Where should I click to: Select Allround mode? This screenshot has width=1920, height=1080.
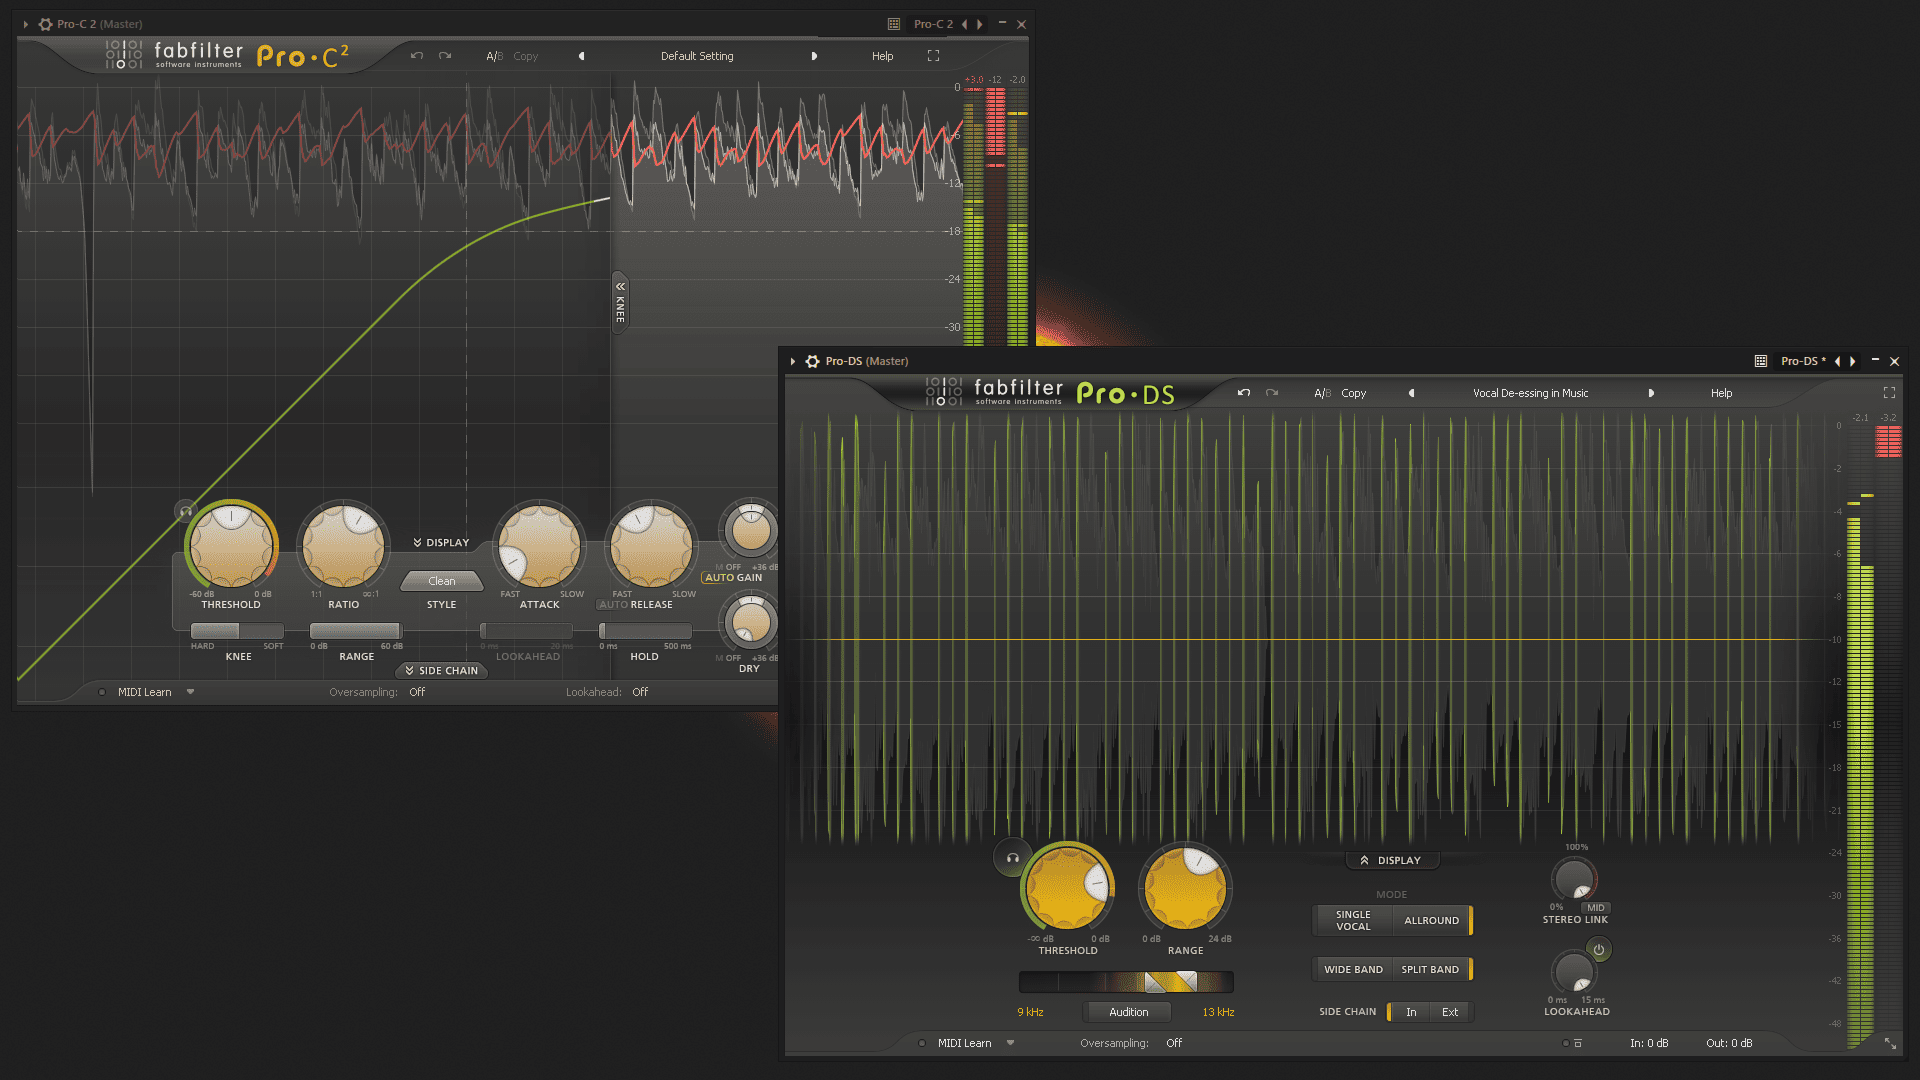[x=1431, y=920]
